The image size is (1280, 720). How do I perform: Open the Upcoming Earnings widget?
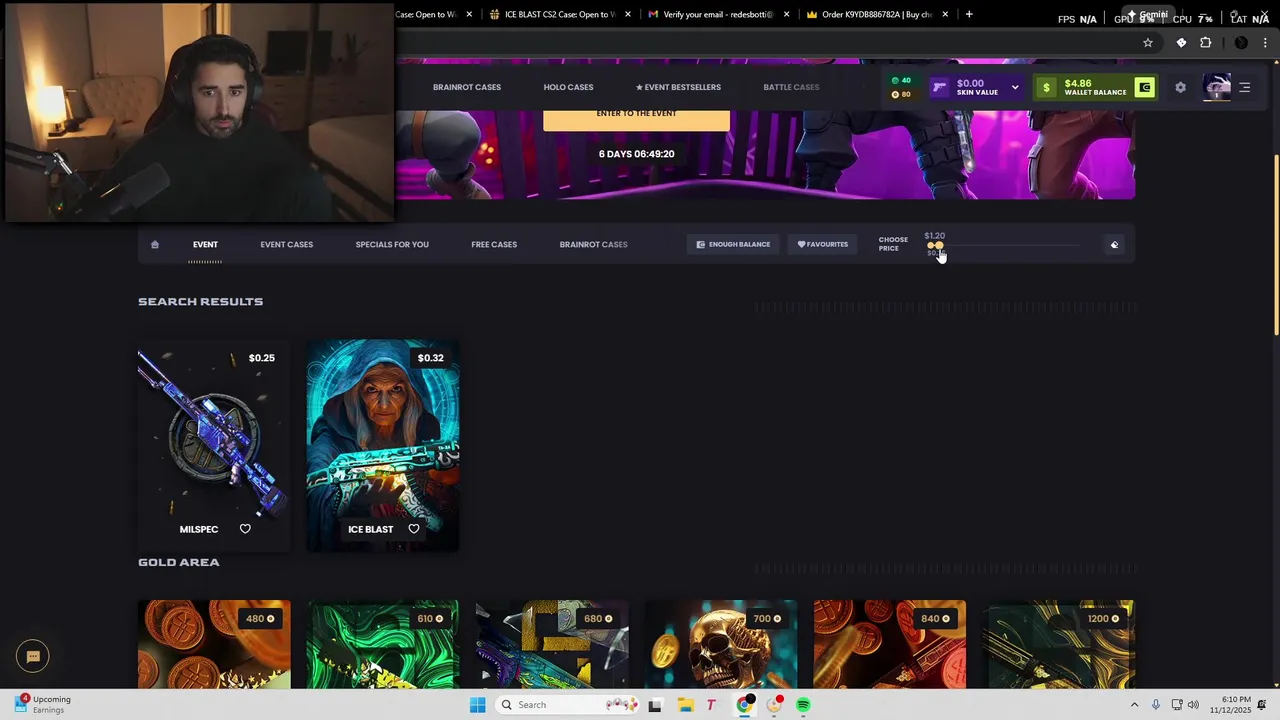click(43, 704)
